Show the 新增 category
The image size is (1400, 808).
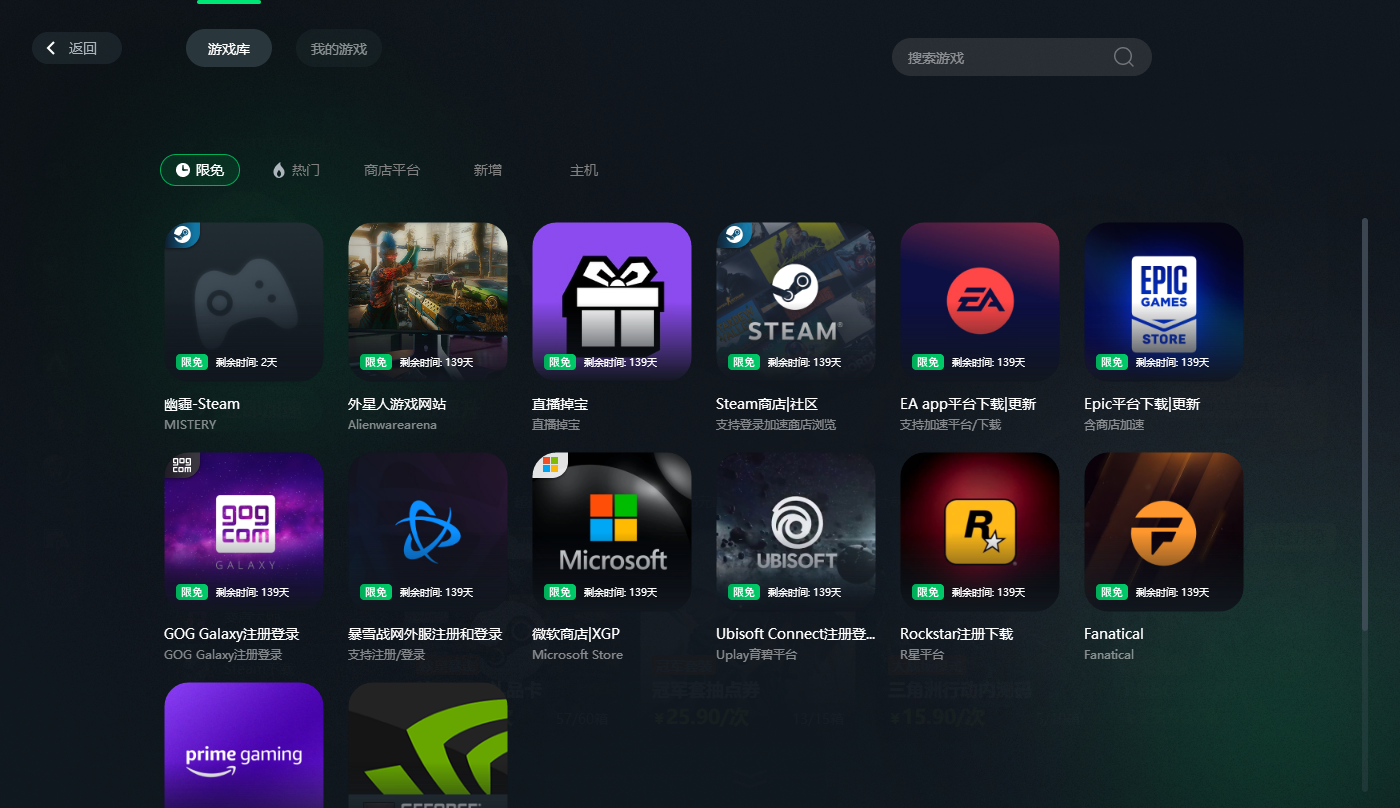pos(488,170)
